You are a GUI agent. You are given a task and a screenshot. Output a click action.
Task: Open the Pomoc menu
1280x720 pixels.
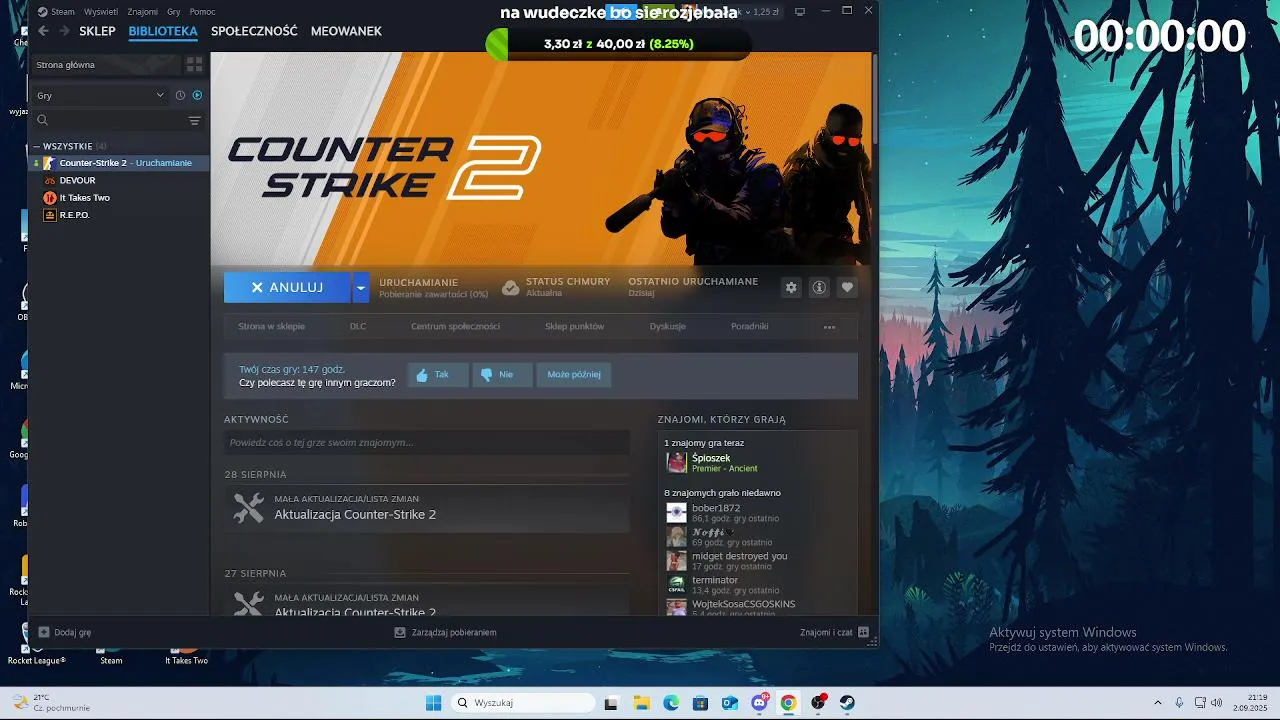click(202, 12)
